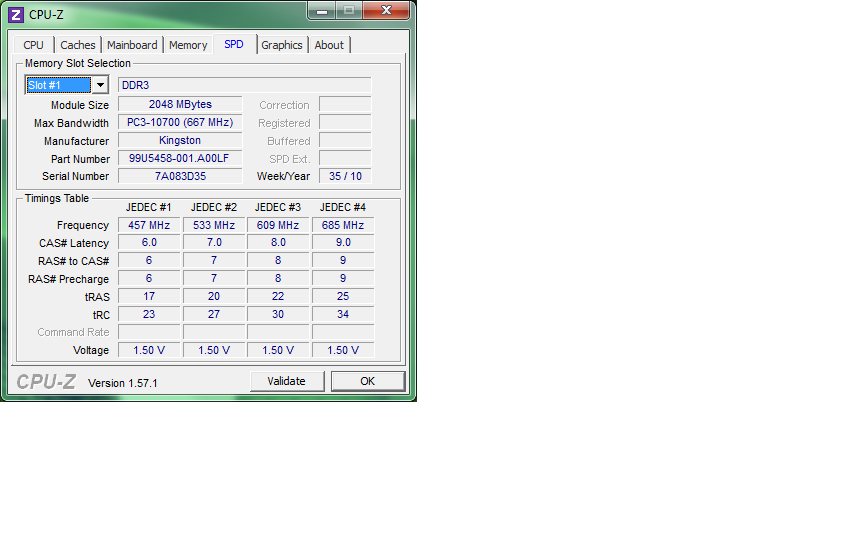Click the Module Size label

coord(80,105)
